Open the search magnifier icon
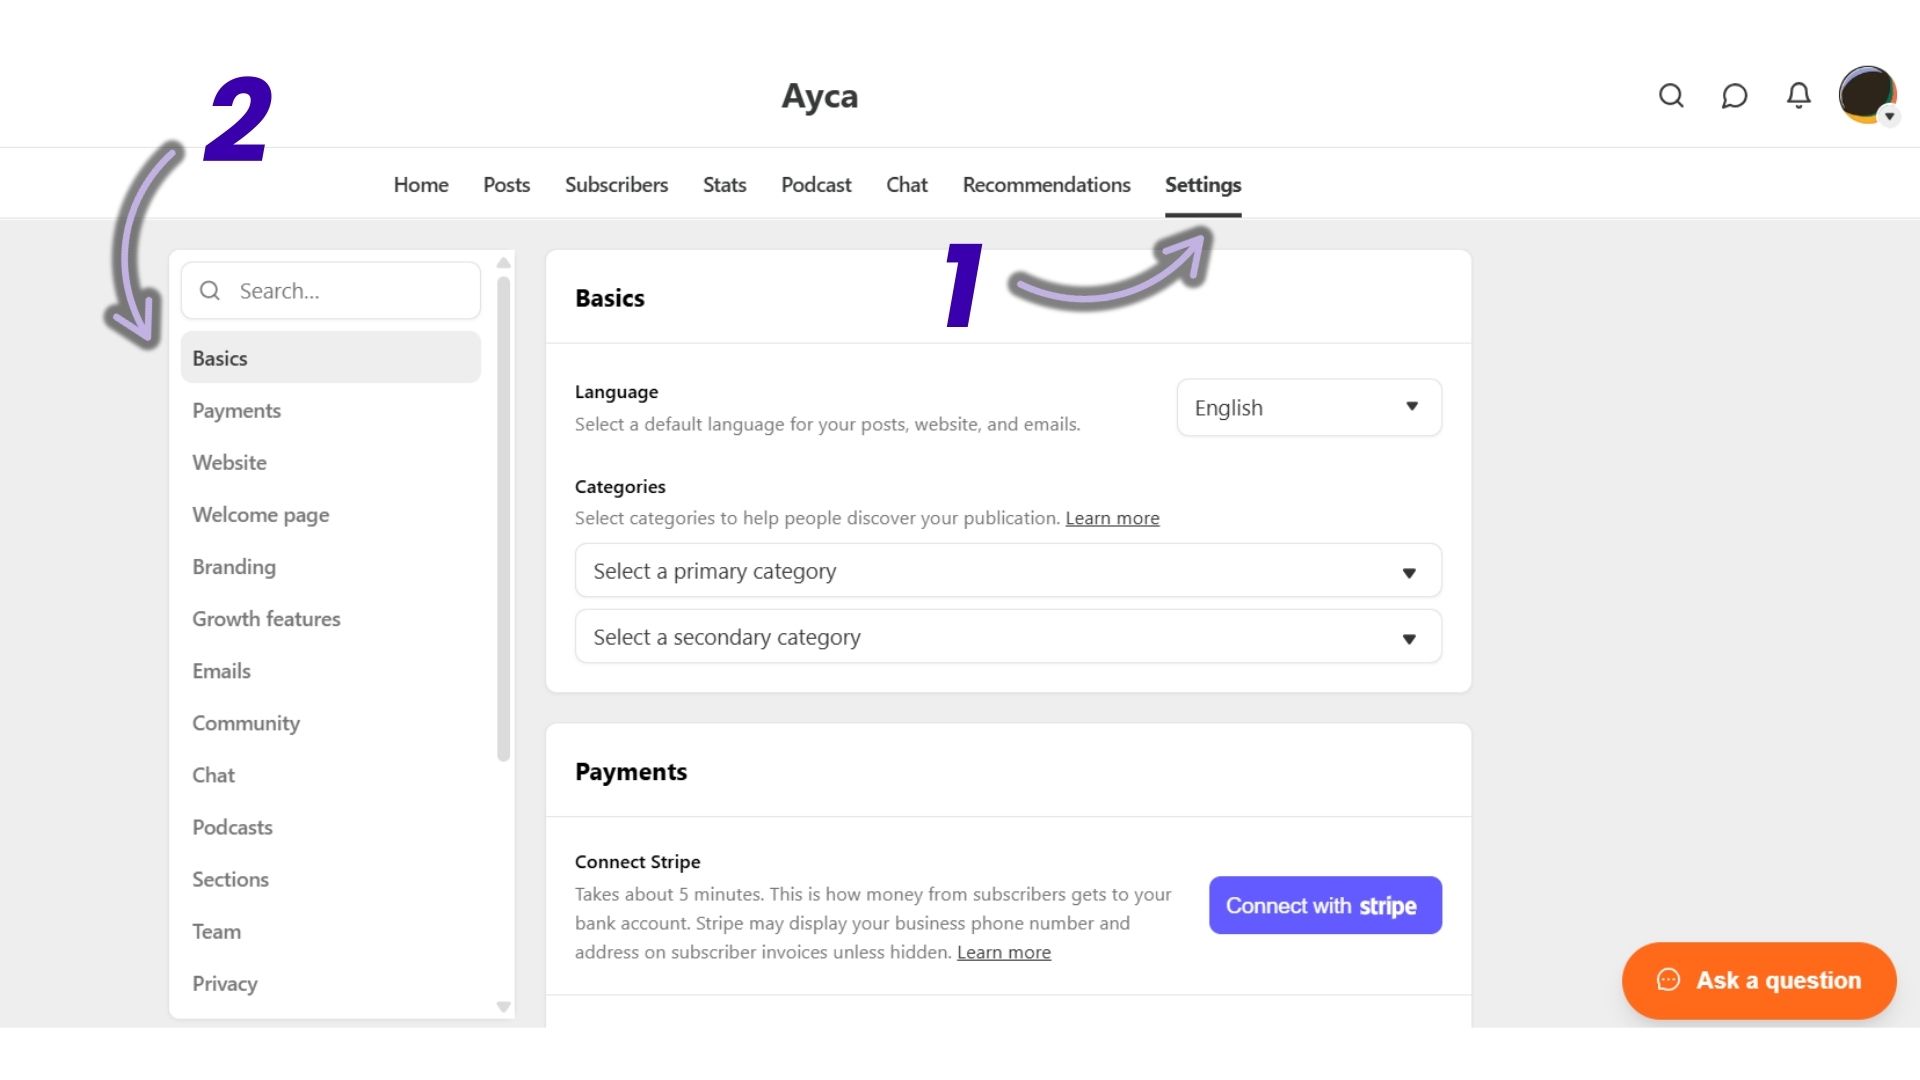Viewport: 1920px width, 1080px height. 1671,96
